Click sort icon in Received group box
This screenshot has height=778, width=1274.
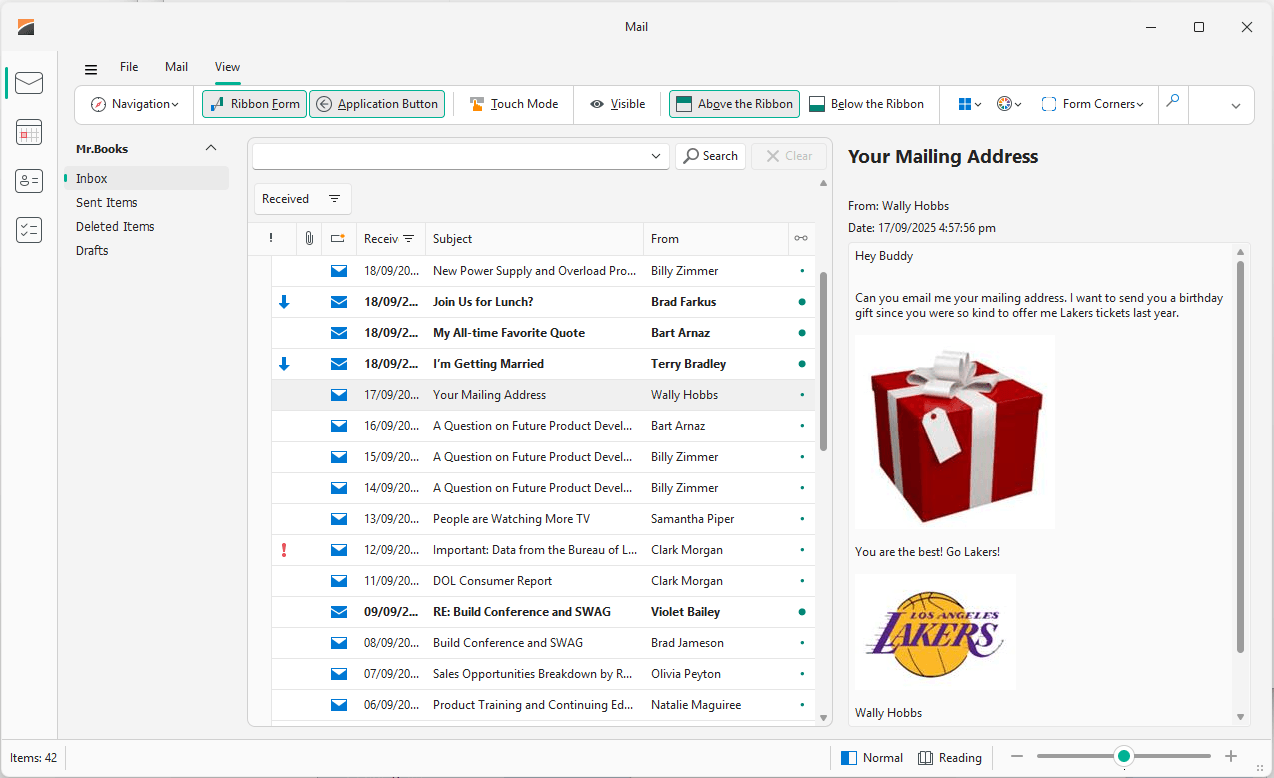coord(334,199)
